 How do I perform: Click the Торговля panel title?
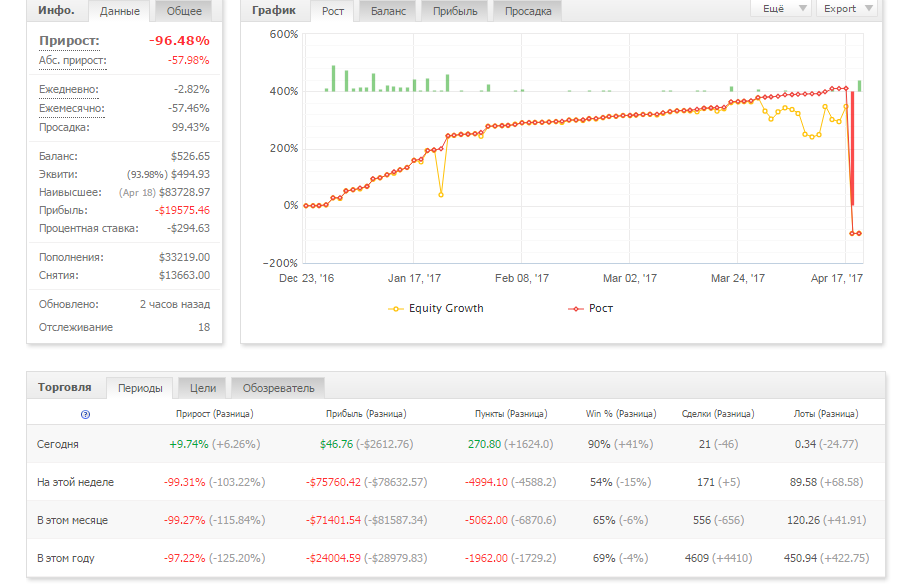pos(65,388)
